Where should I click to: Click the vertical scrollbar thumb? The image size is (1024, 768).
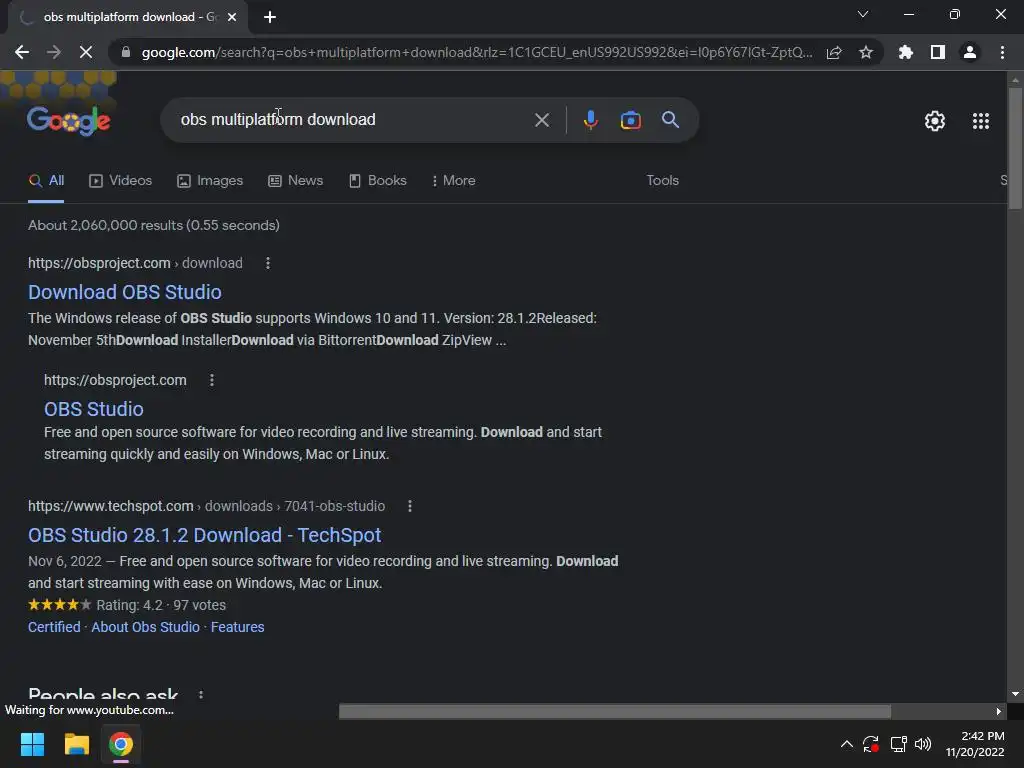click(1015, 149)
